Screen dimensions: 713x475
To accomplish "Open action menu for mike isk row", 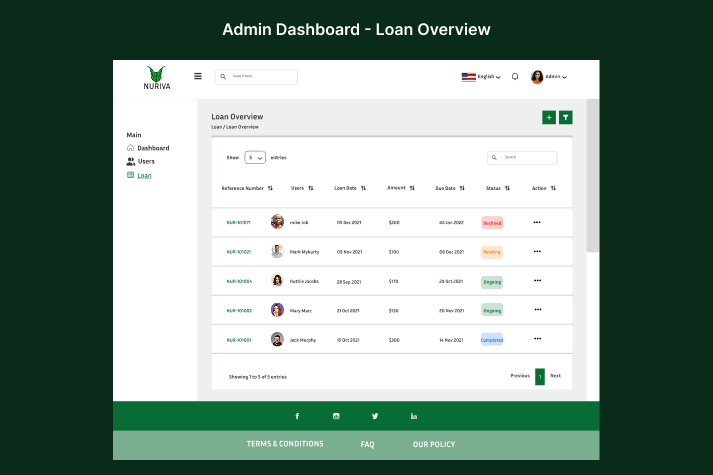I will pyautogui.click(x=537, y=222).
